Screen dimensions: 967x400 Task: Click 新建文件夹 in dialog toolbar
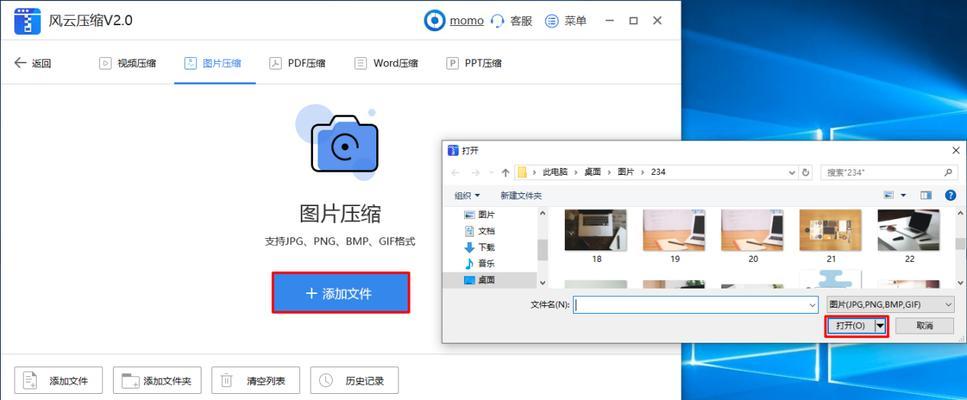coord(521,195)
